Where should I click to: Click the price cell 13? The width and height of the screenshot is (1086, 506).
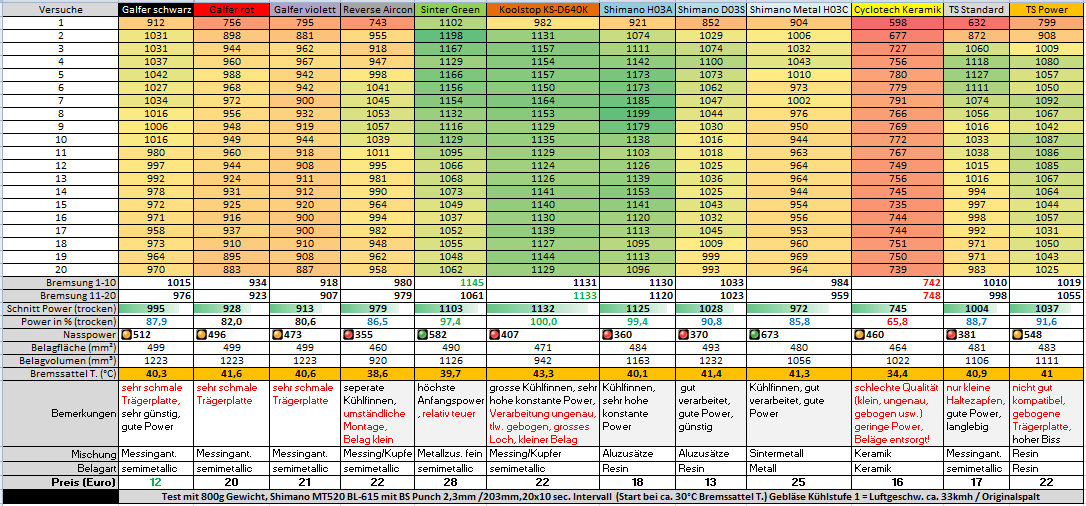[710, 482]
